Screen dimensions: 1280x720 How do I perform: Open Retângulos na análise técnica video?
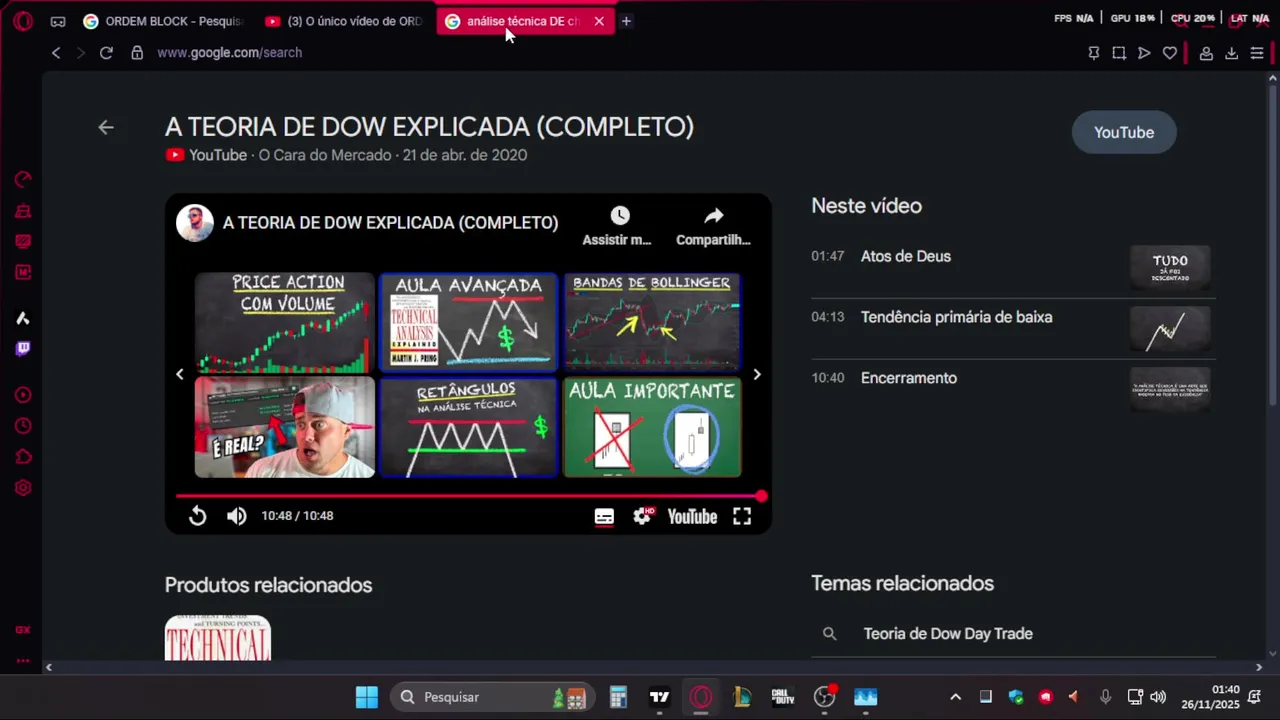tap(468, 428)
